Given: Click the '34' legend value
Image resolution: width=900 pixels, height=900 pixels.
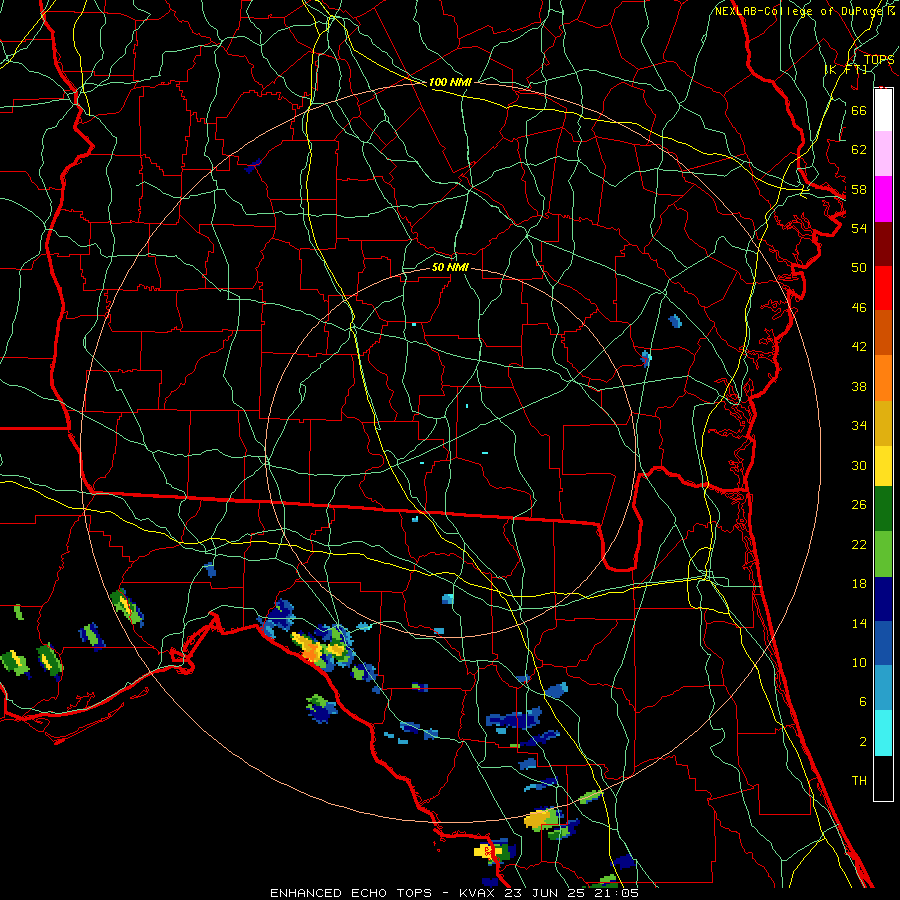Looking at the screenshot, I should (859, 426).
